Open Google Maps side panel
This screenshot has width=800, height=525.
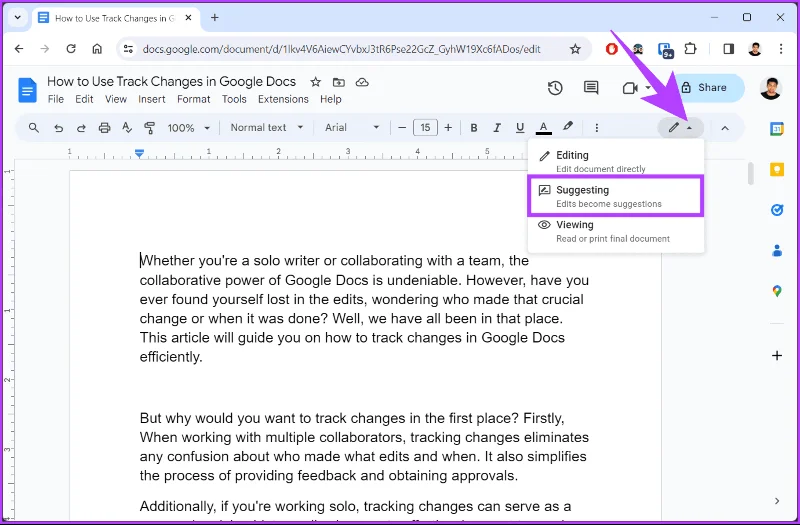coord(777,291)
